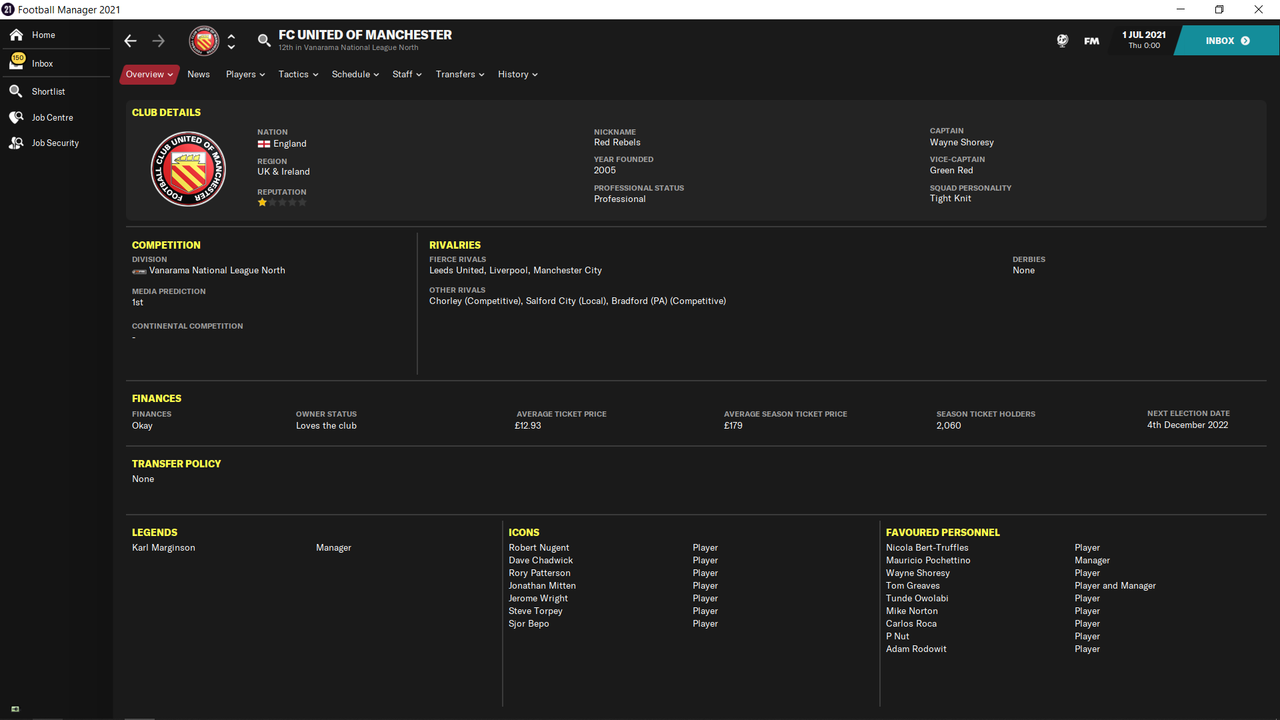Click Dave Chadwick in Icons list
This screenshot has height=720, width=1280.
coord(540,561)
